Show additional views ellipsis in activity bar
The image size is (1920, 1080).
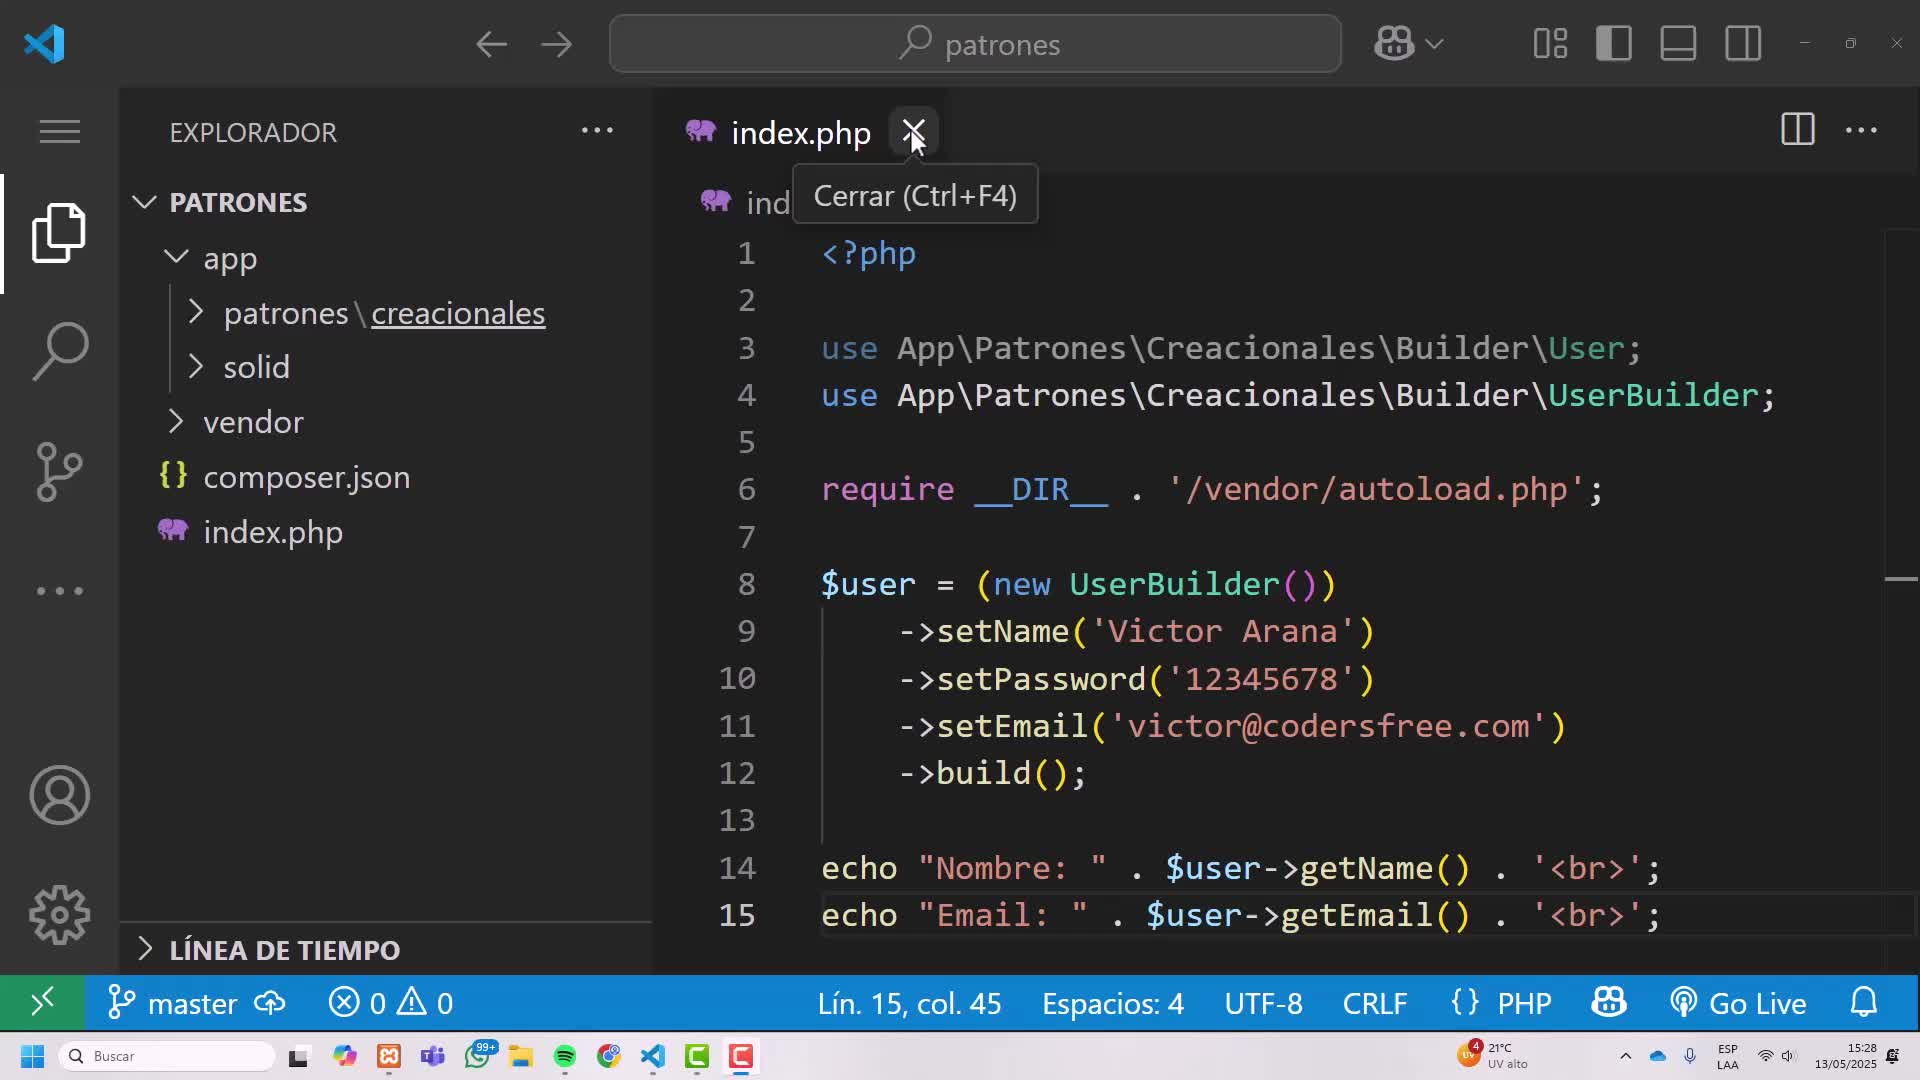[x=59, y=591]
